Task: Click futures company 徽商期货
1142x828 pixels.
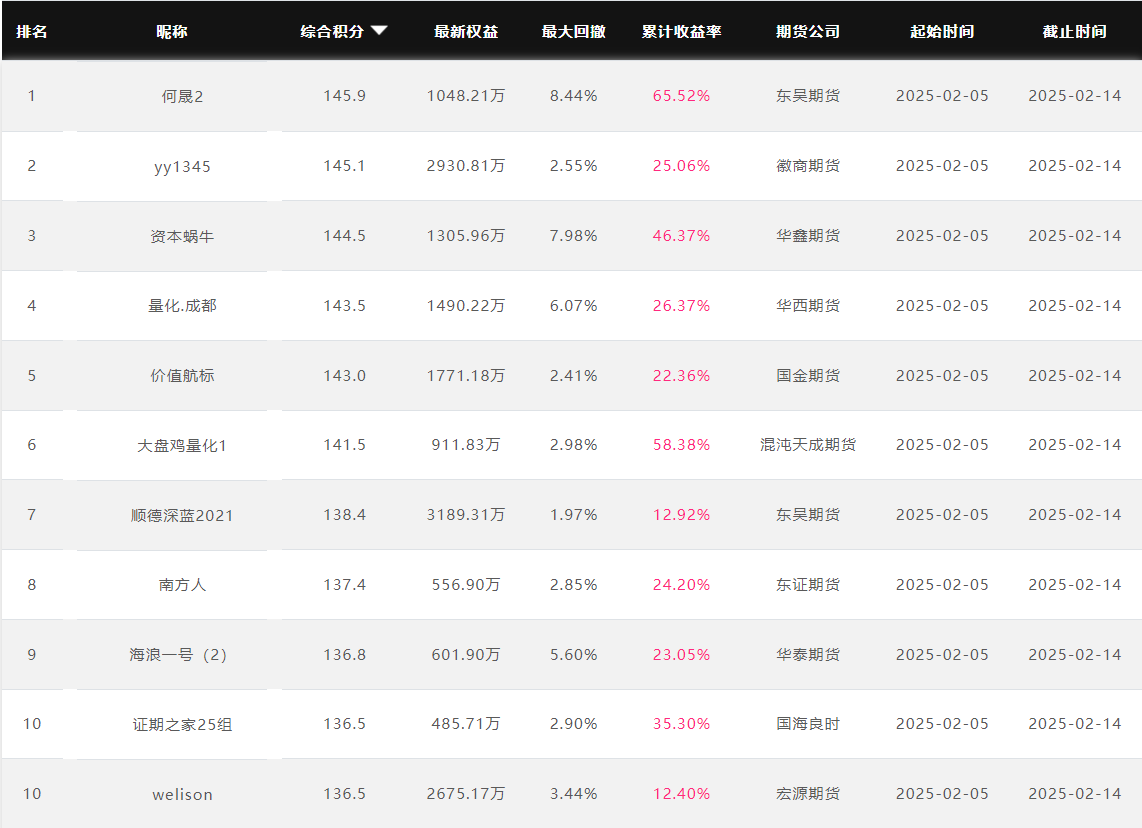Action: (808, 165)
